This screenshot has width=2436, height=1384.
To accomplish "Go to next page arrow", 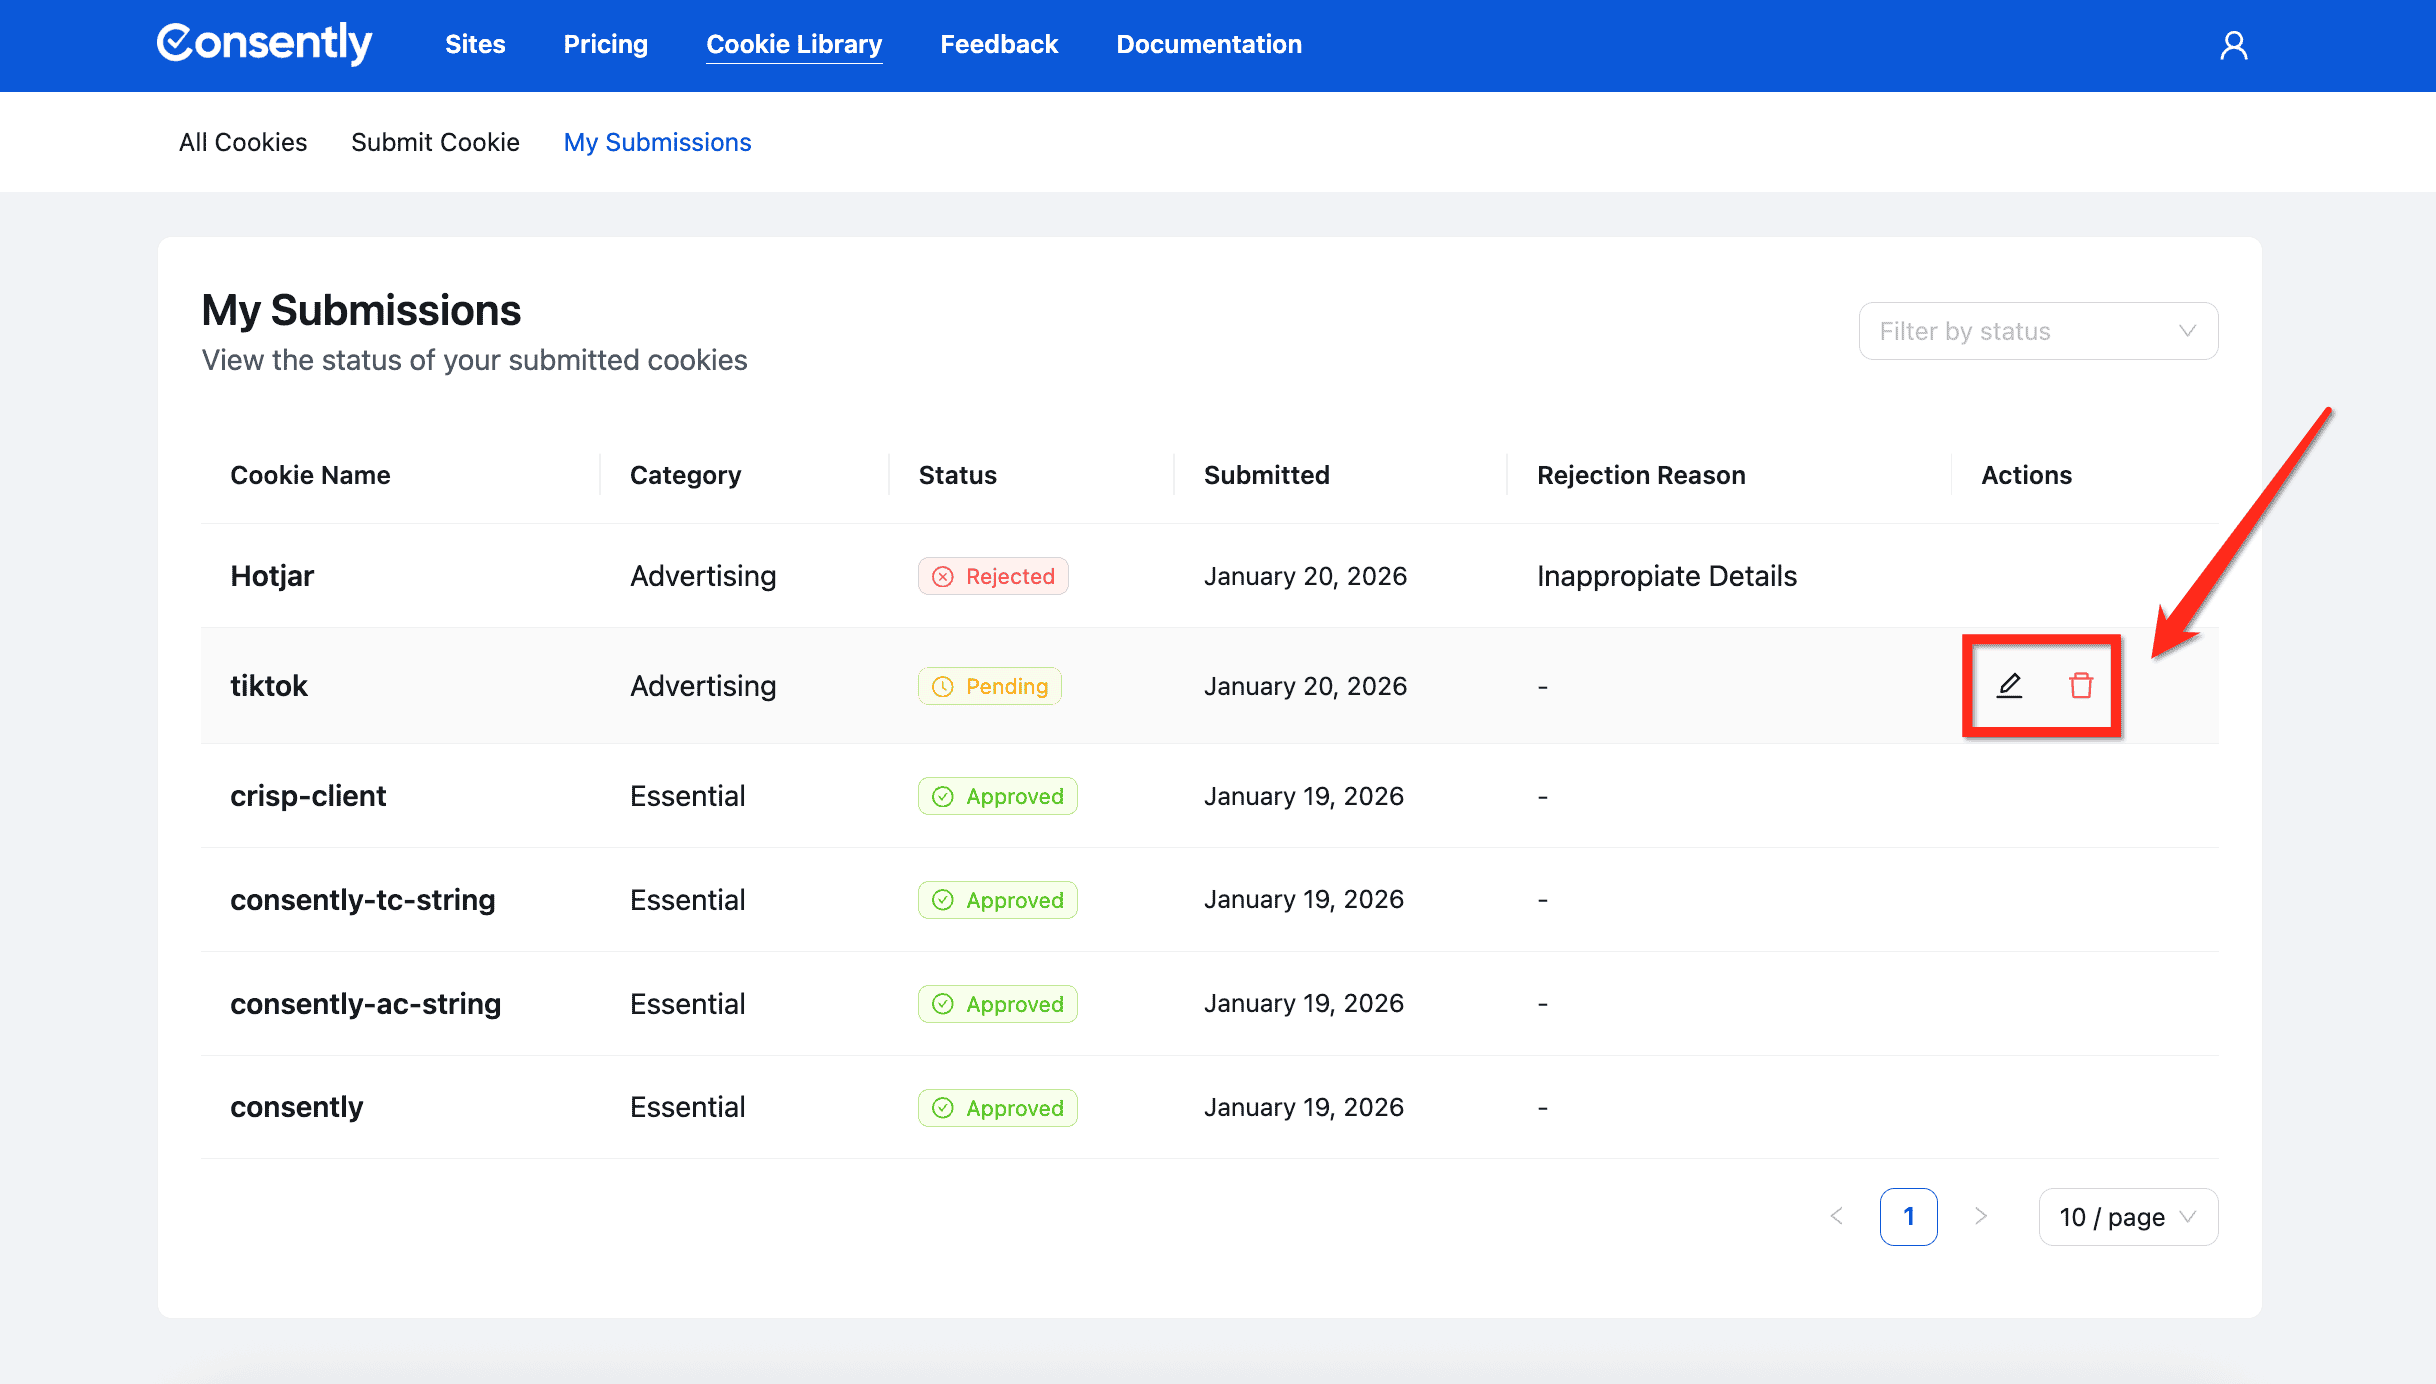I will click(1980, 1216).
